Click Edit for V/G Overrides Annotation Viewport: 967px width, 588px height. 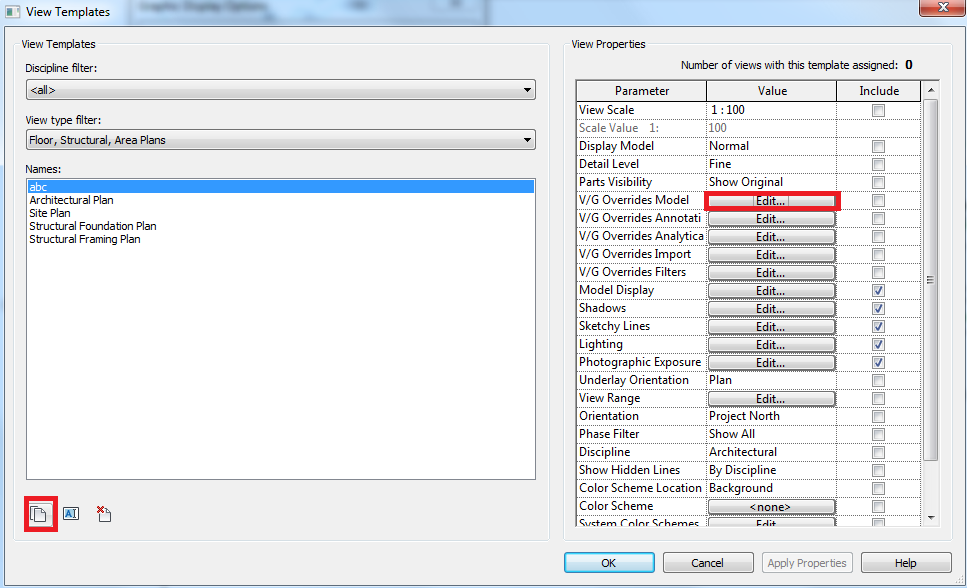[x=771, y=219]
